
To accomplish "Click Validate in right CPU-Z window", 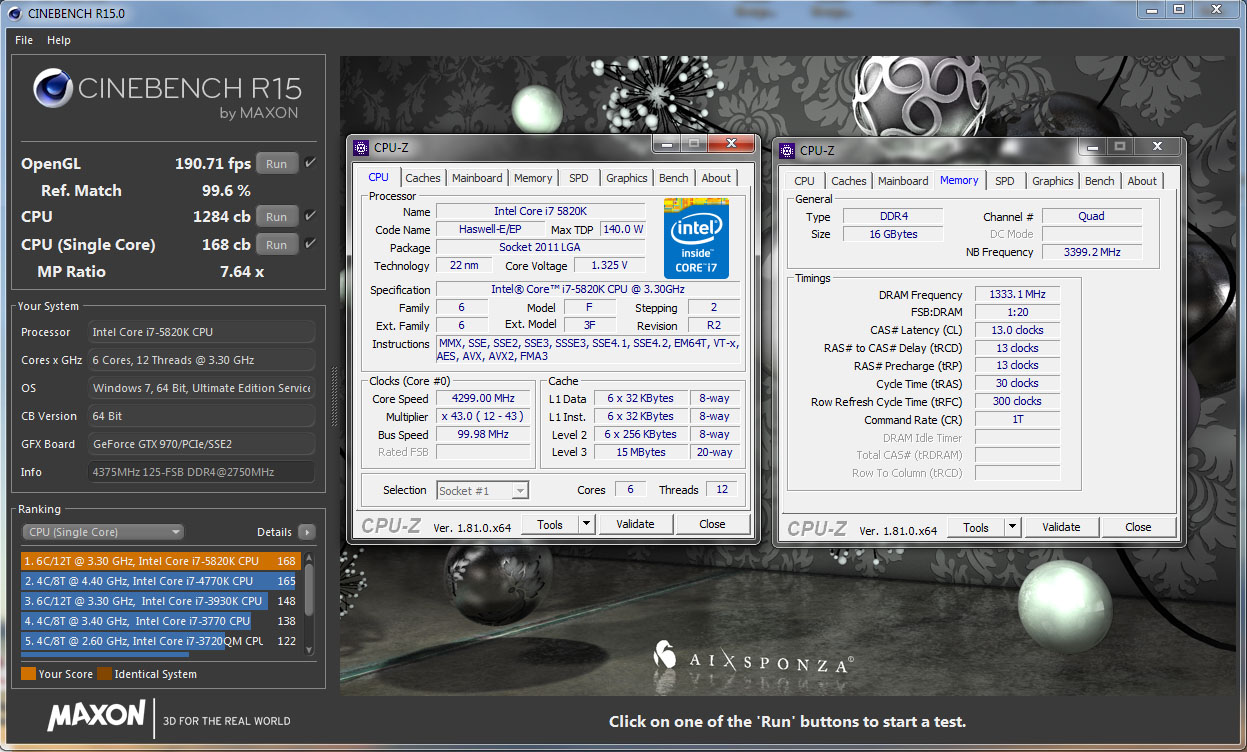I will click(x=1061, y=527).
